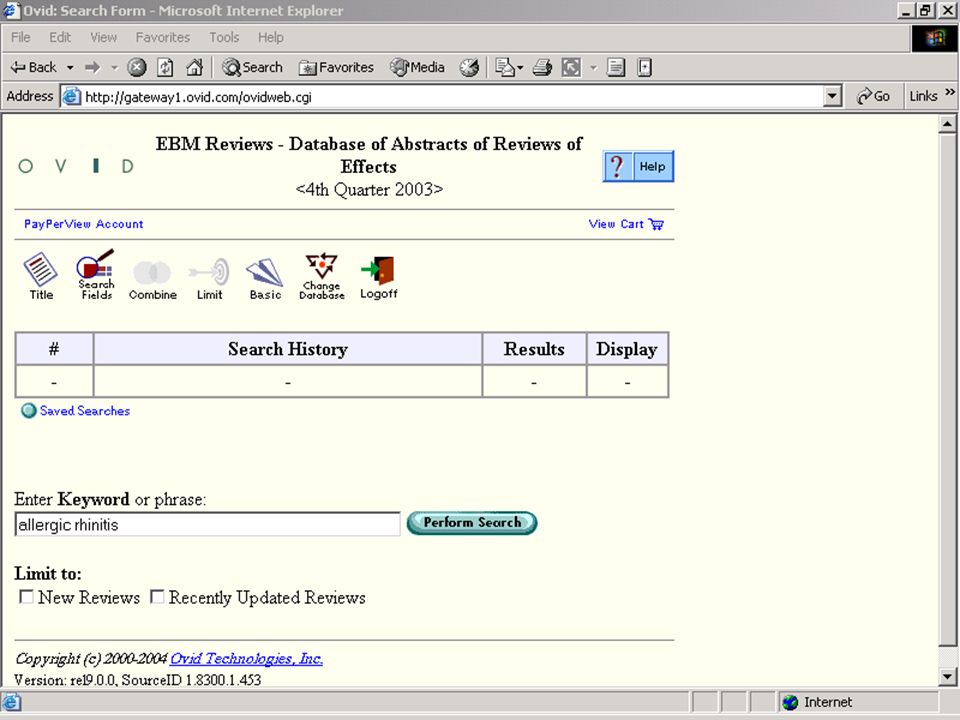Open the PayPerView Account link
960x720 pixels.
pyautogui.click(x=83, y=224)
